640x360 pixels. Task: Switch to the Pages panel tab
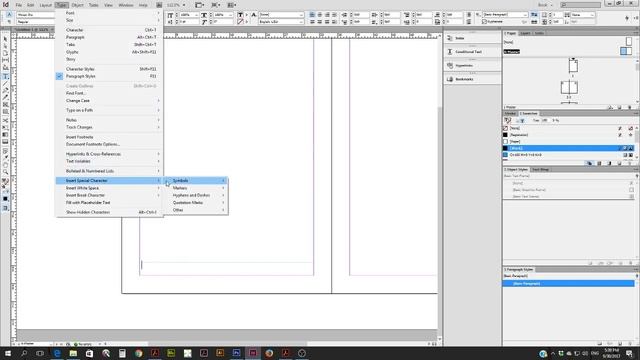(510, 33)
